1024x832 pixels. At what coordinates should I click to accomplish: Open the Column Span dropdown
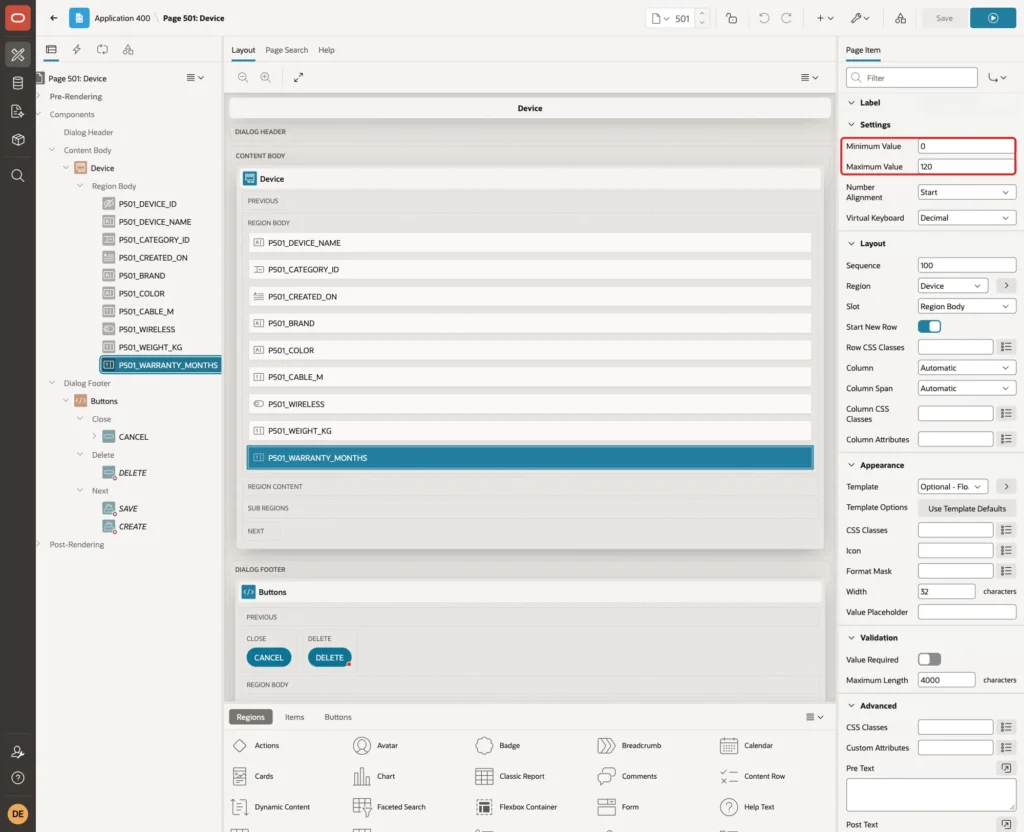pos(966,389)
